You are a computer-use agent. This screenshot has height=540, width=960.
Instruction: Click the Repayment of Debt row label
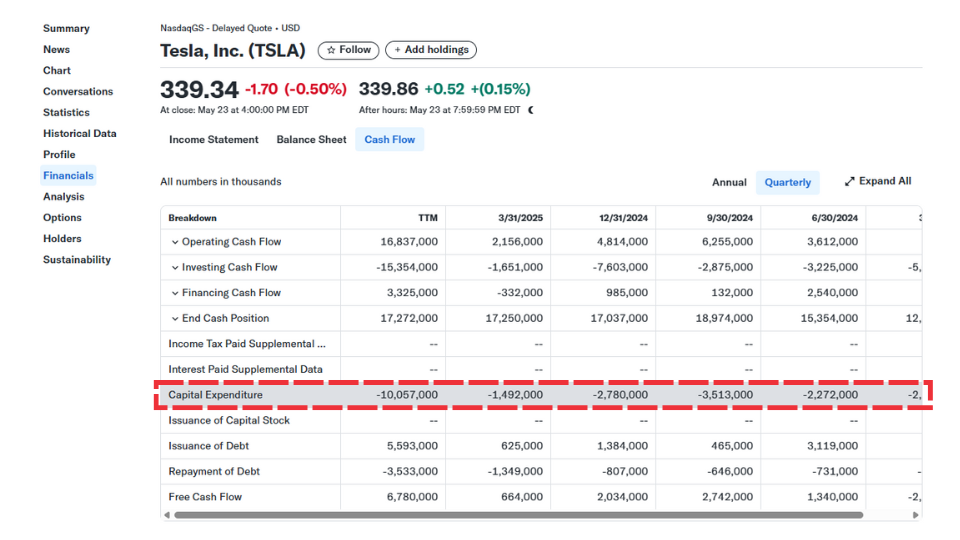pos(214,471)
